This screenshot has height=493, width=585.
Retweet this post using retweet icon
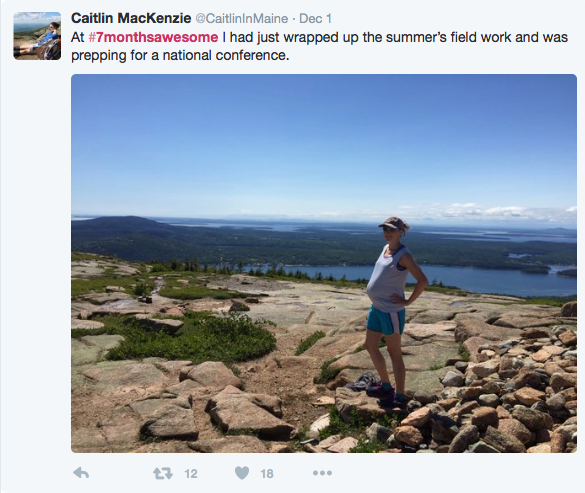[163, 473]
